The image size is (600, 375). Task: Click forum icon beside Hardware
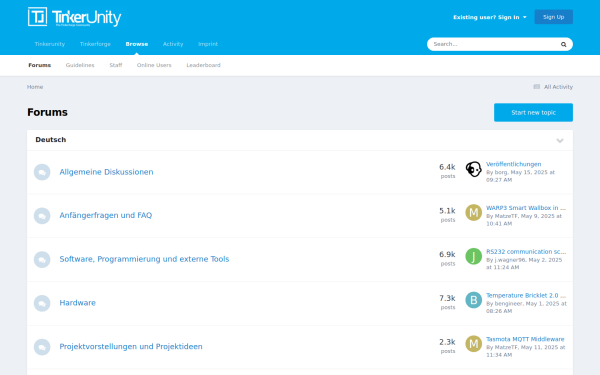[x=42, y=303]
